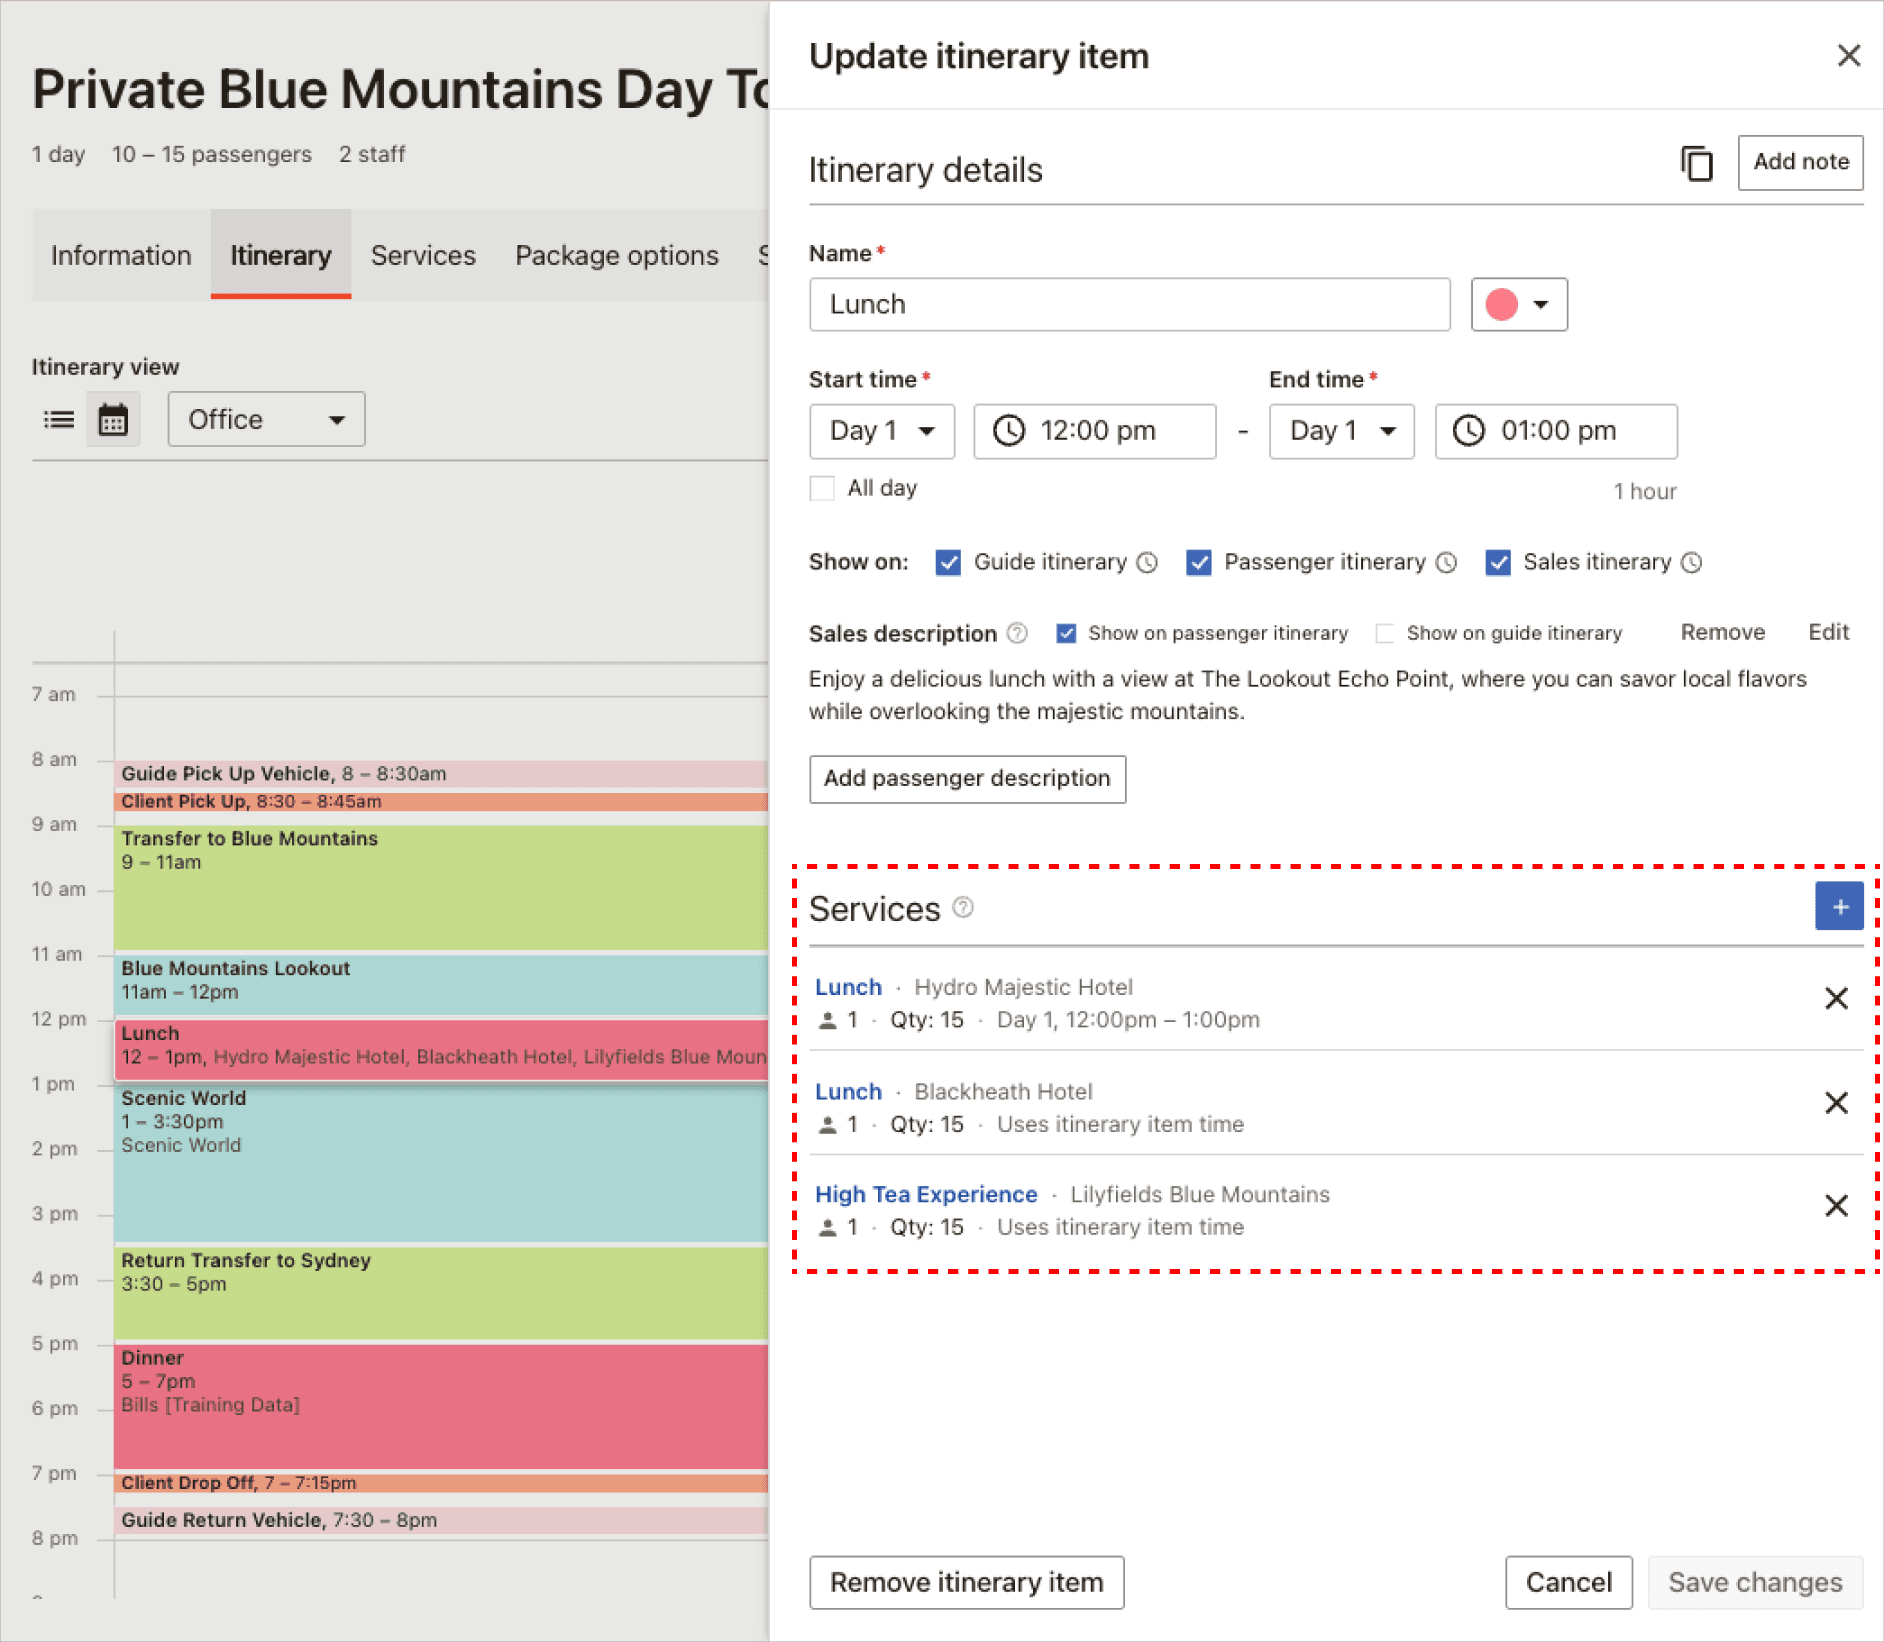Click the Sales description help icon
The height and width of the screenshot is (1642, 1884).
[x=1017, y=633]
